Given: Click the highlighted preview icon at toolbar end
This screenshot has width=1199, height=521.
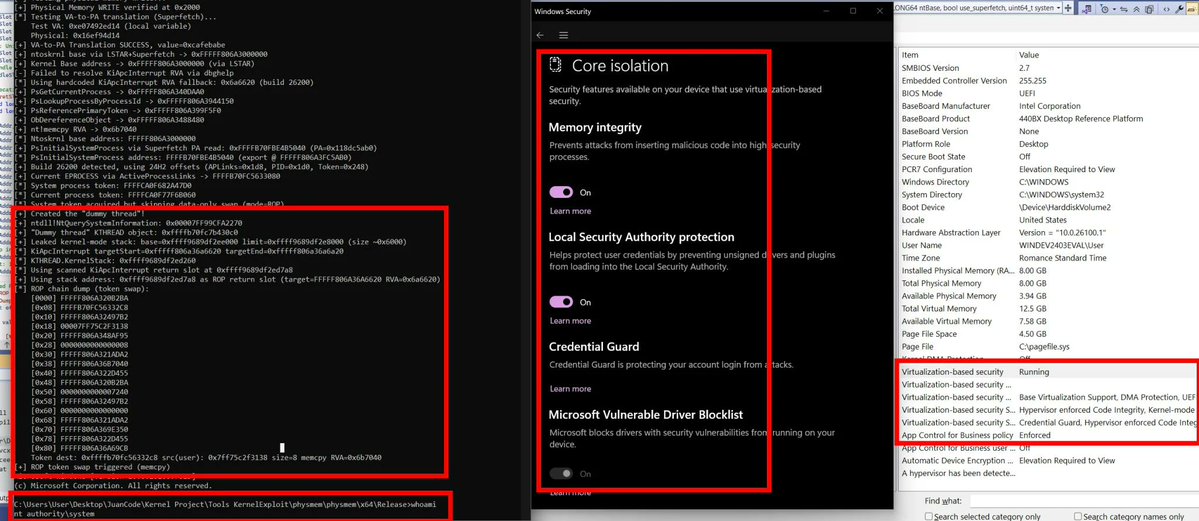Looking at the screenshot, I should [1192, 9].
